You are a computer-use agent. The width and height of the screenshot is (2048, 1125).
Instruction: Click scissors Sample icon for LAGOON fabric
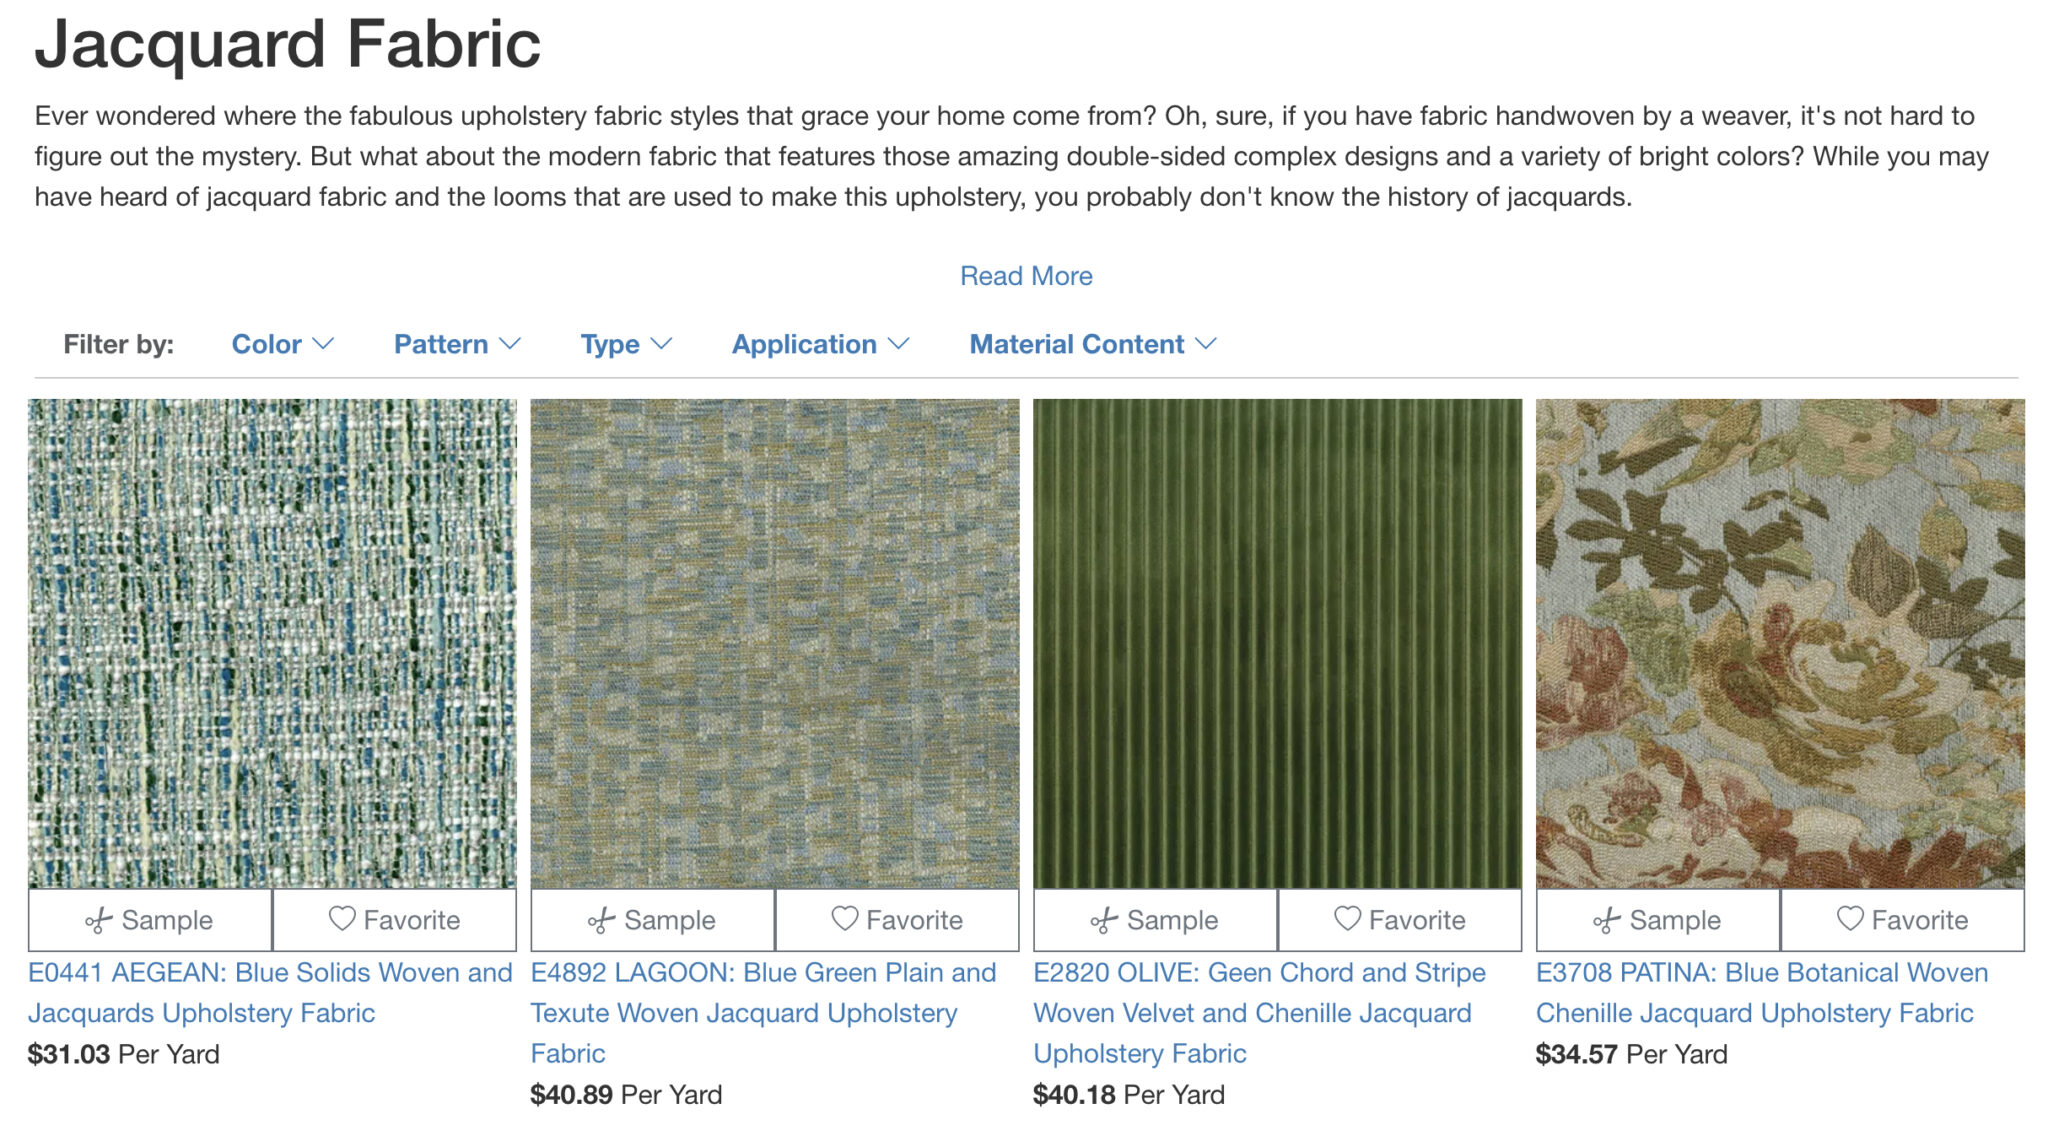[x=601, y=921]
